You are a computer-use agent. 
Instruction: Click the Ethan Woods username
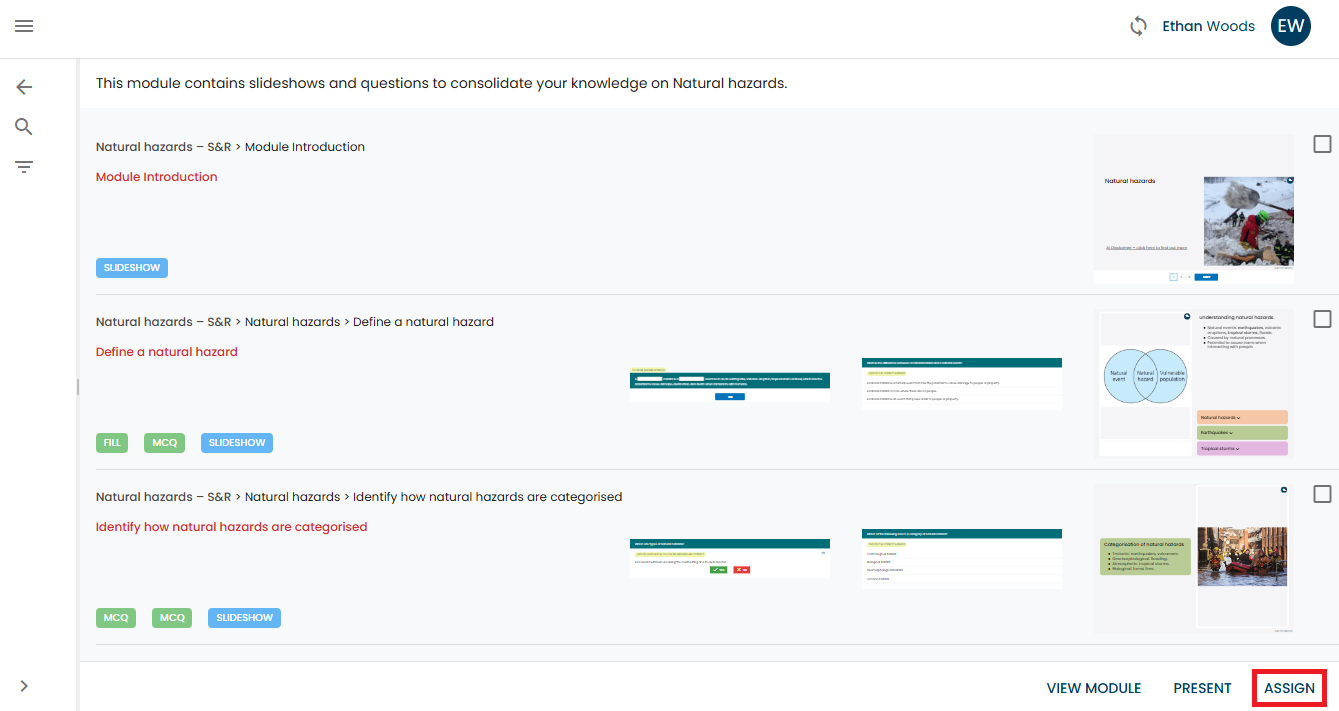pyautogui.click(x=1208, y=27)
